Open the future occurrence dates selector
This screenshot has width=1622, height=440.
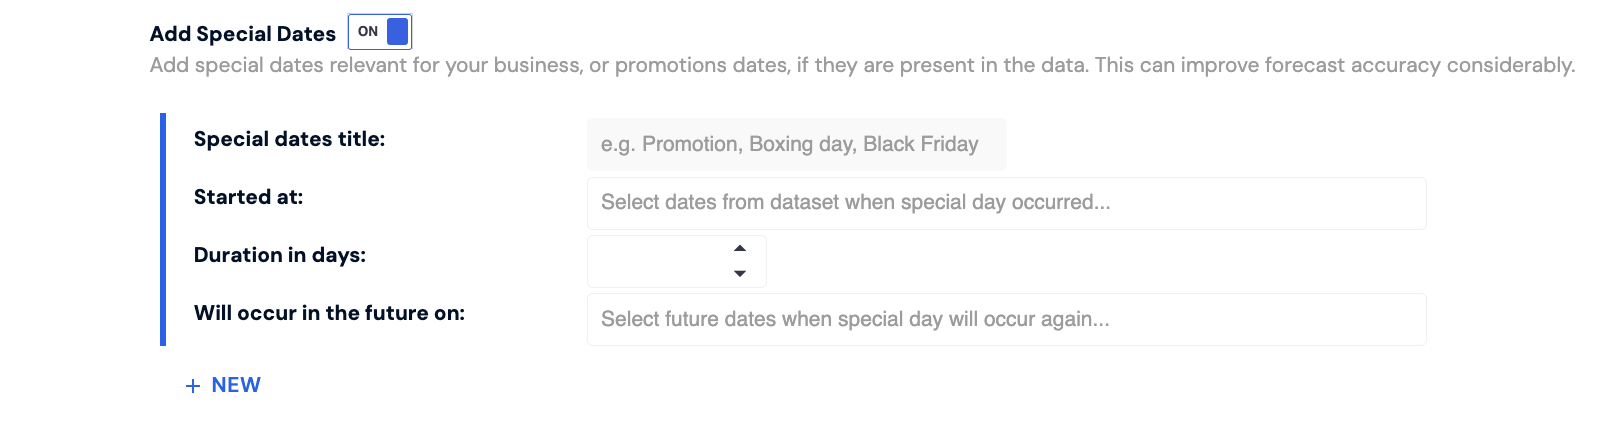[x=1006, y=320]
